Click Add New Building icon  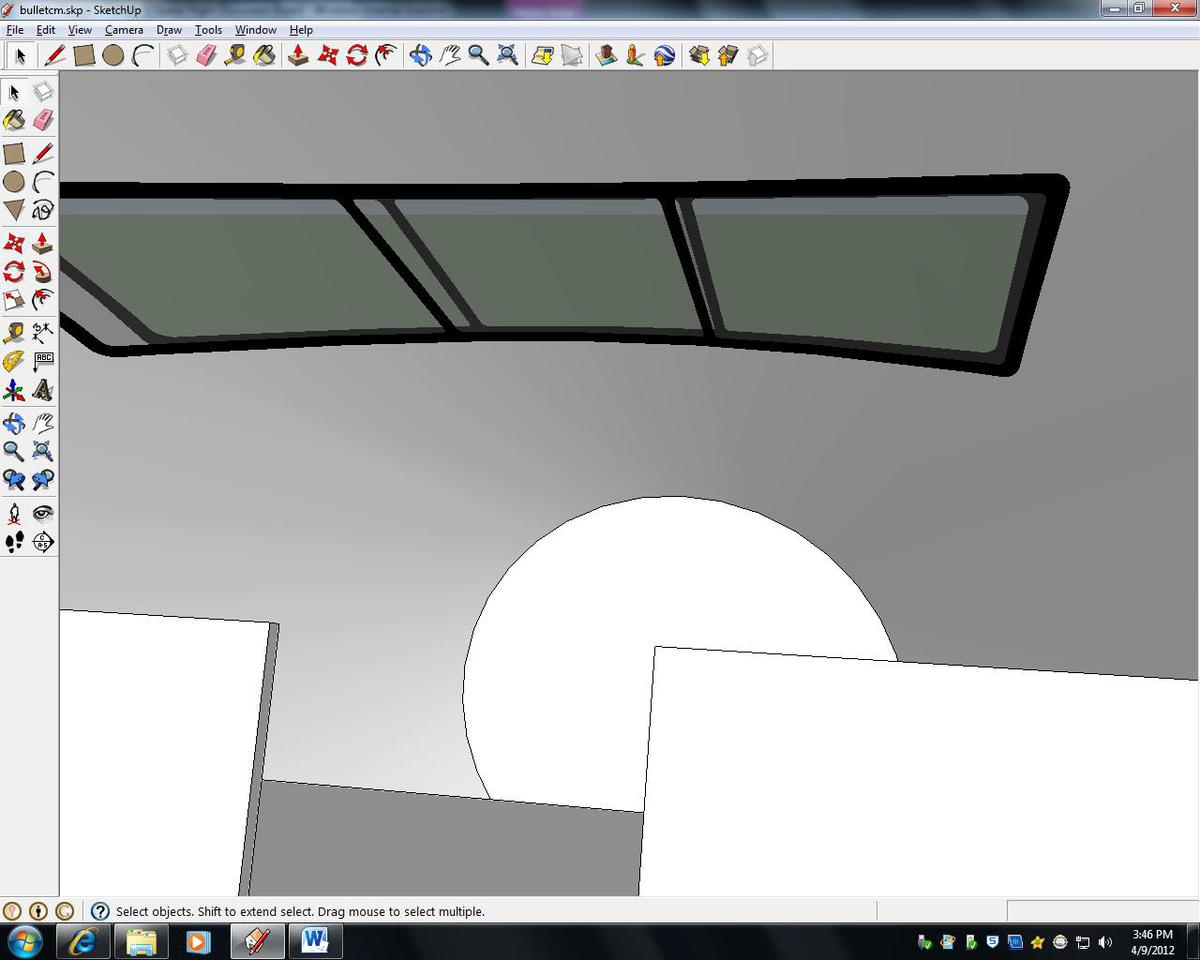[606, 55]
